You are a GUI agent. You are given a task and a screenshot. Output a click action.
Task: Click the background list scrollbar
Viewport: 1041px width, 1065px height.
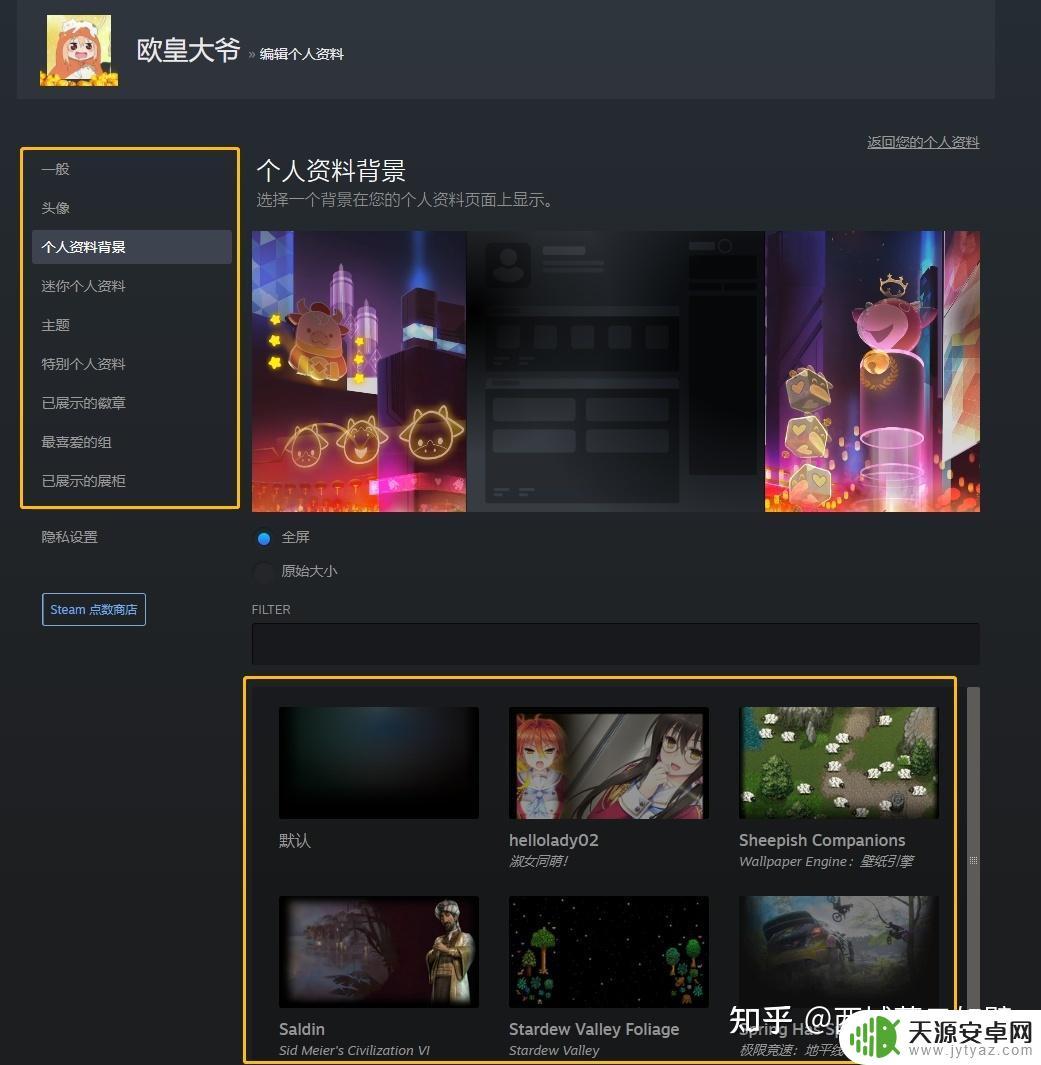(973, 861)
